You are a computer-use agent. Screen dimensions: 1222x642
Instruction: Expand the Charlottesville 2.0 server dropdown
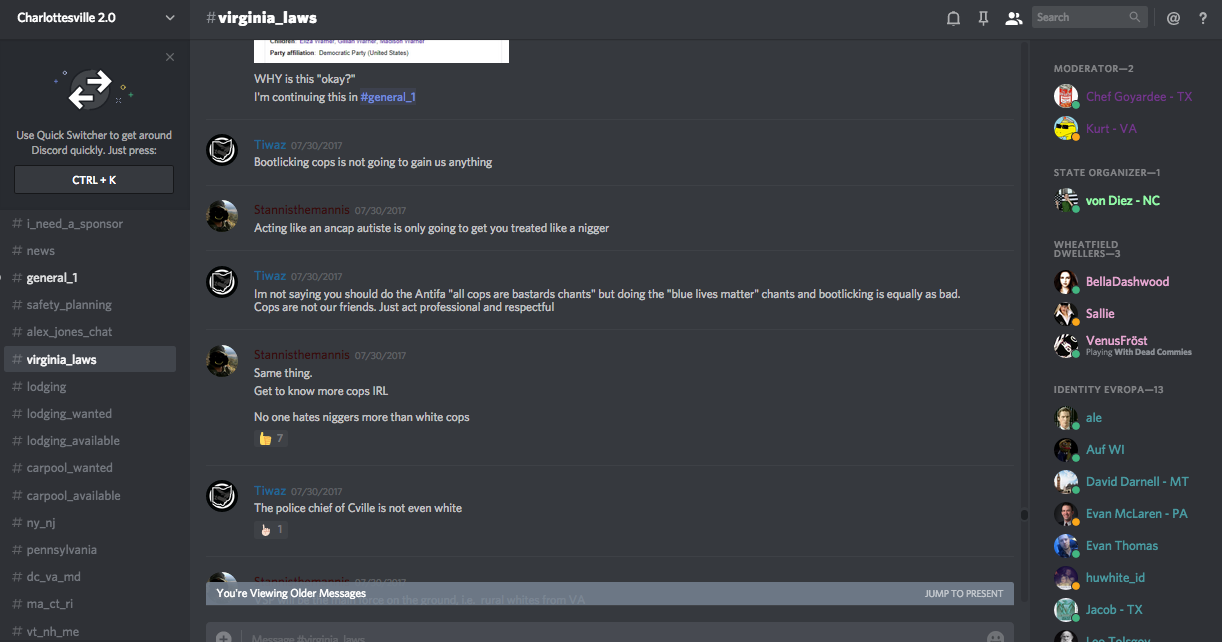169,18
